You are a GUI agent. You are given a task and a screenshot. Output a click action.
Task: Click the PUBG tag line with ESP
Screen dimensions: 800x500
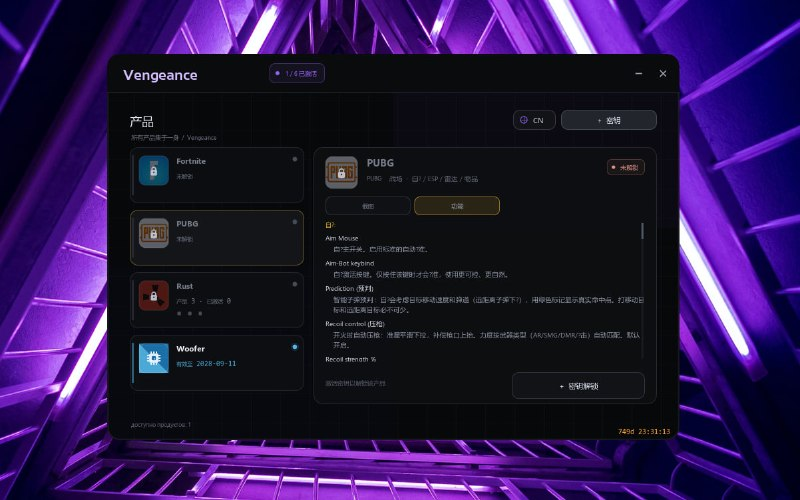(422, 179)
